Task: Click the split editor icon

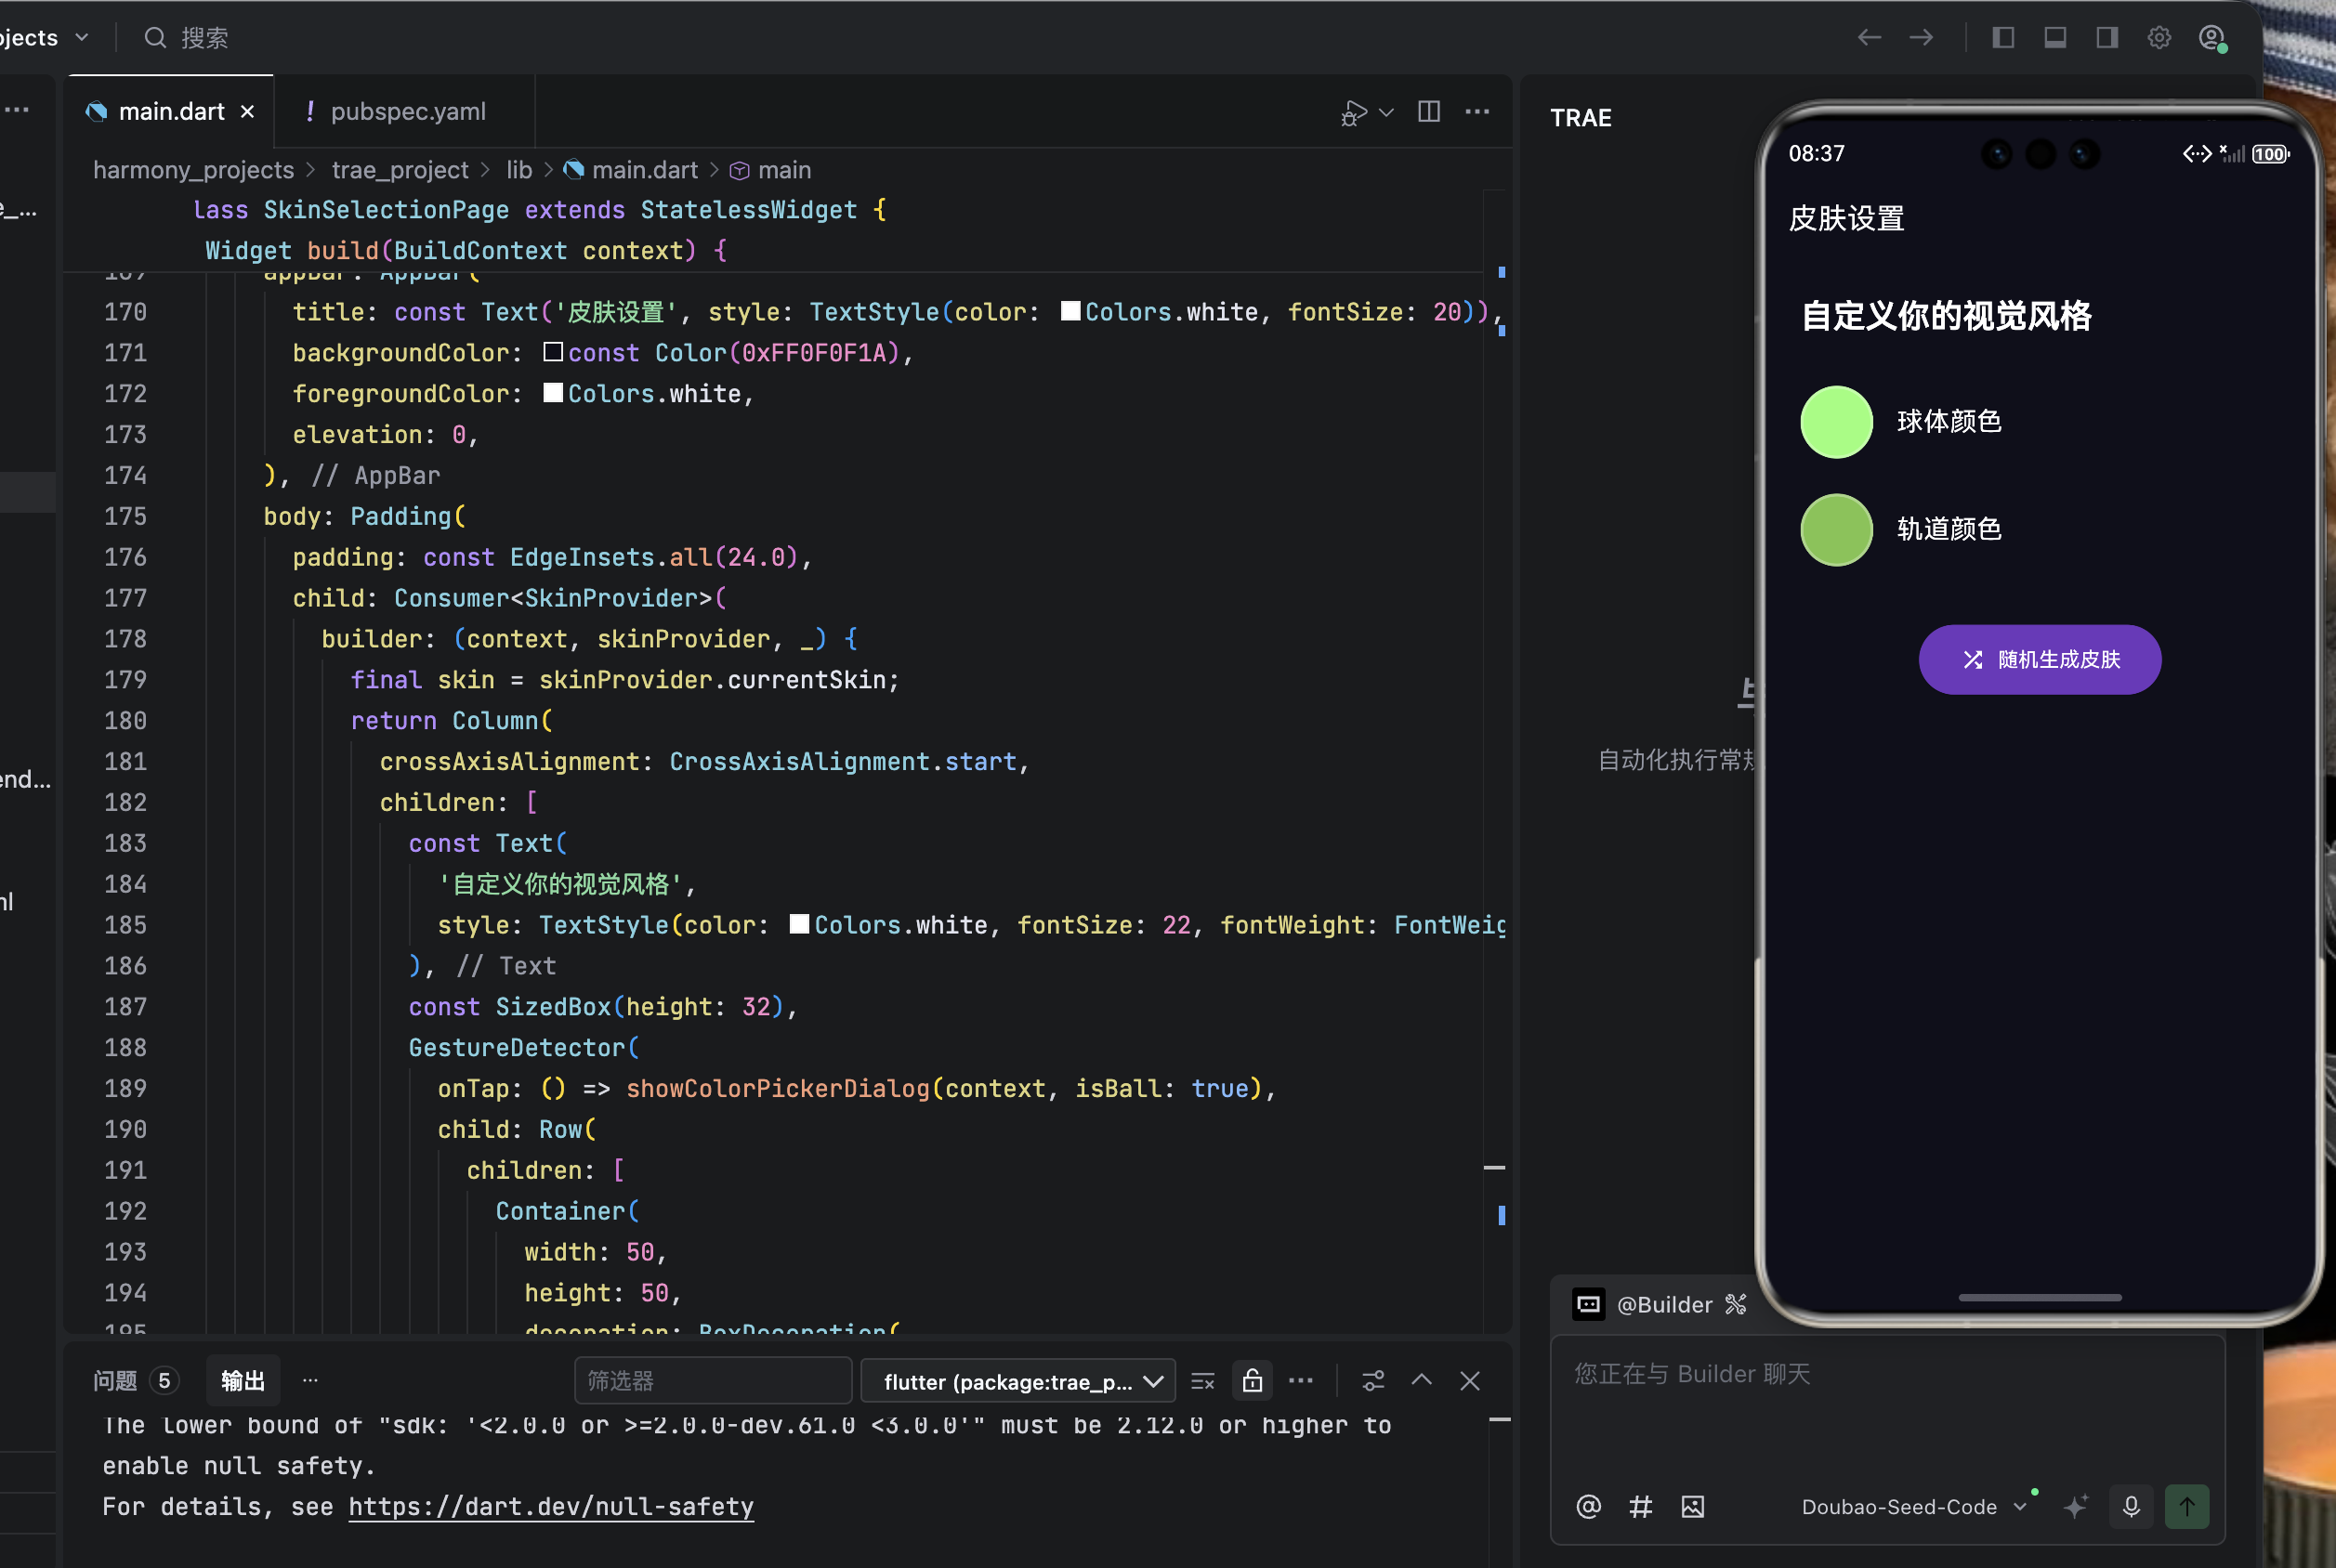Action: click(1428, 112)
